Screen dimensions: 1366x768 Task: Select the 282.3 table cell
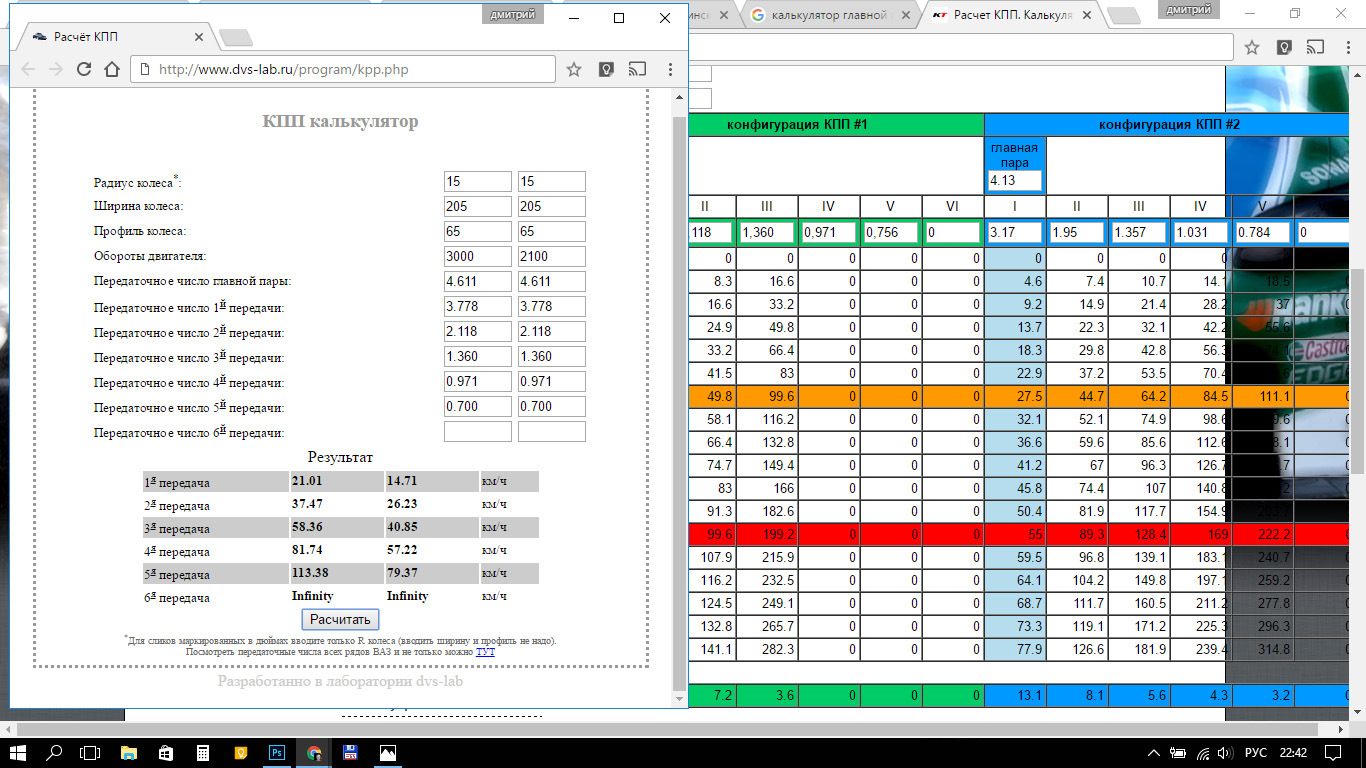[767, 650]
